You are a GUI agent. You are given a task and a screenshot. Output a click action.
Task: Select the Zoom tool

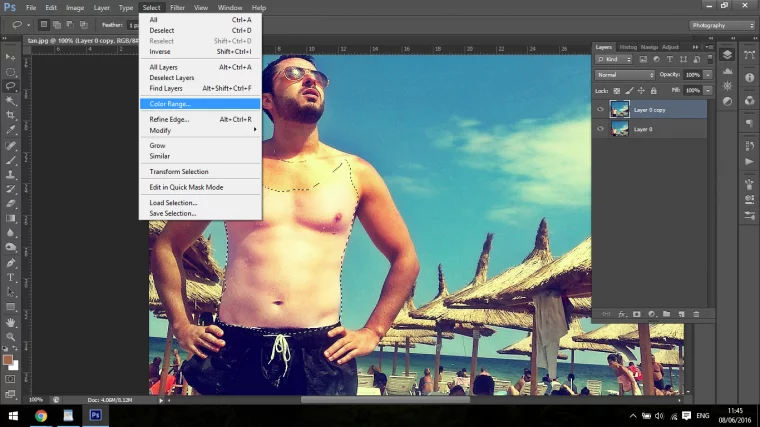point(10,337)
